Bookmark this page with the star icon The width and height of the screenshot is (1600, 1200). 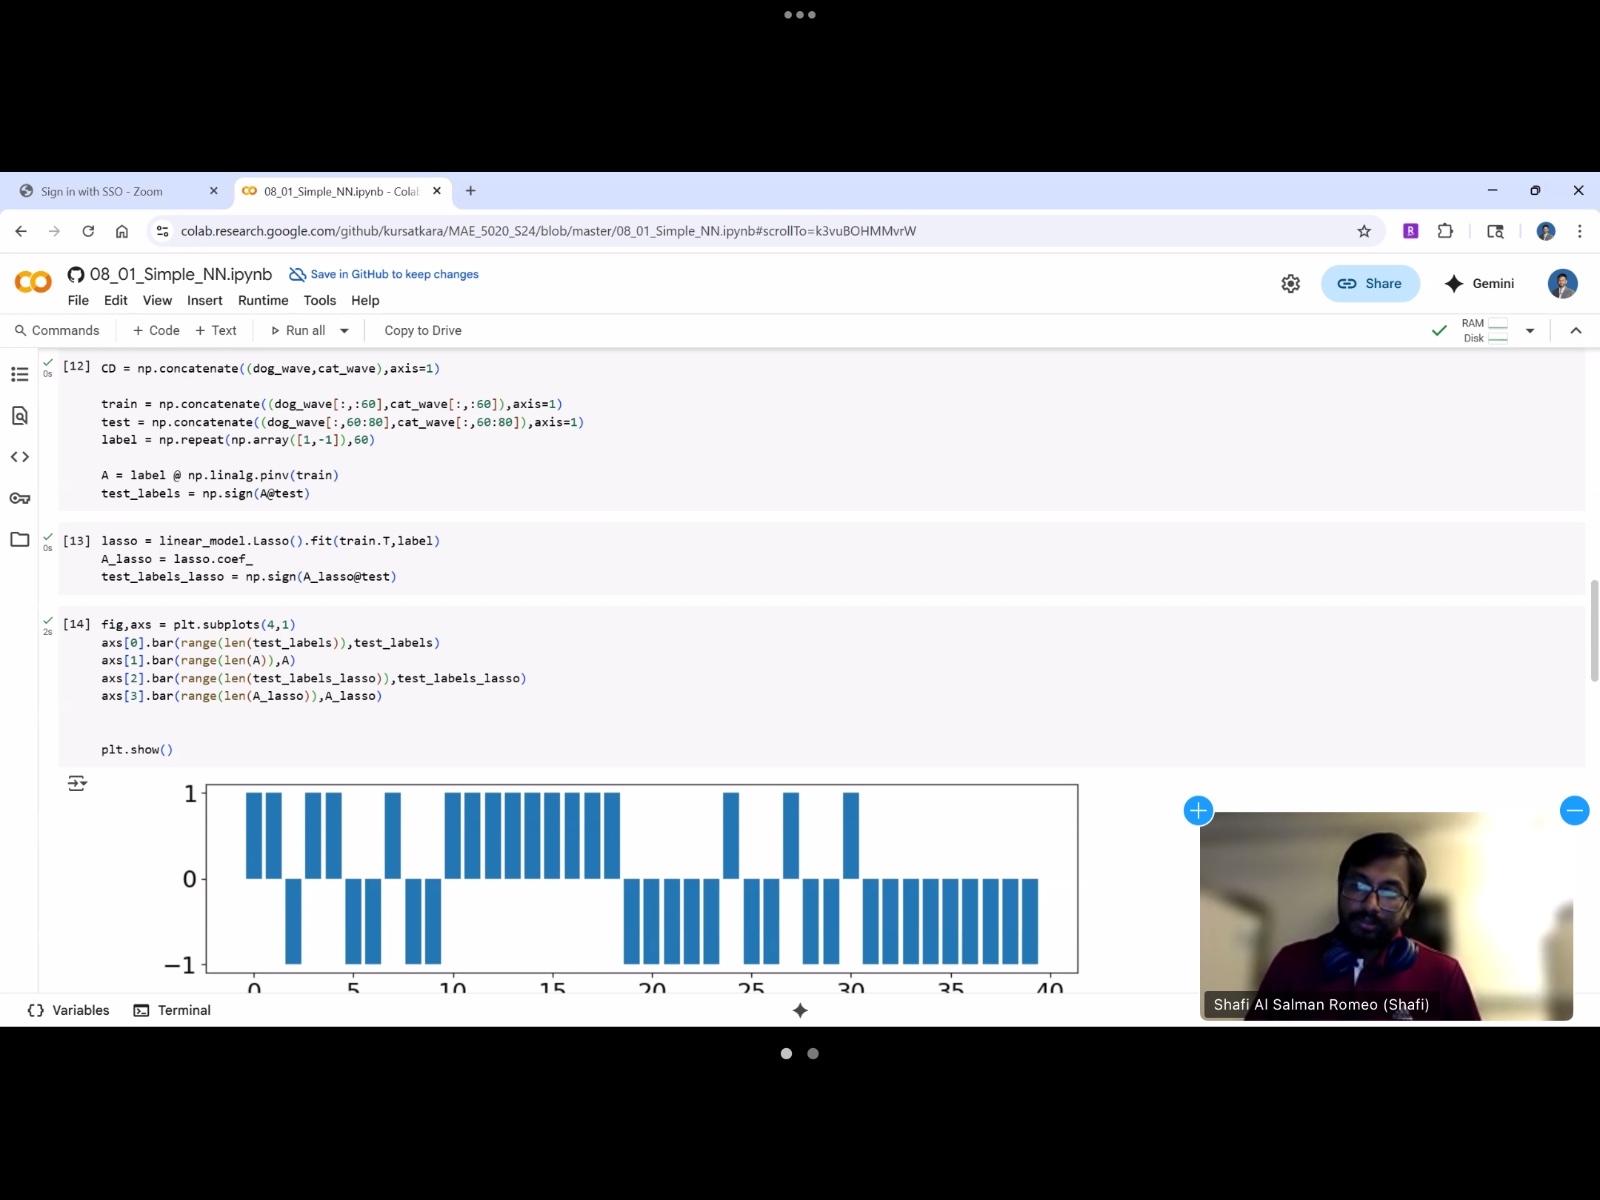pyautogui.click(x=1364, y=231)
